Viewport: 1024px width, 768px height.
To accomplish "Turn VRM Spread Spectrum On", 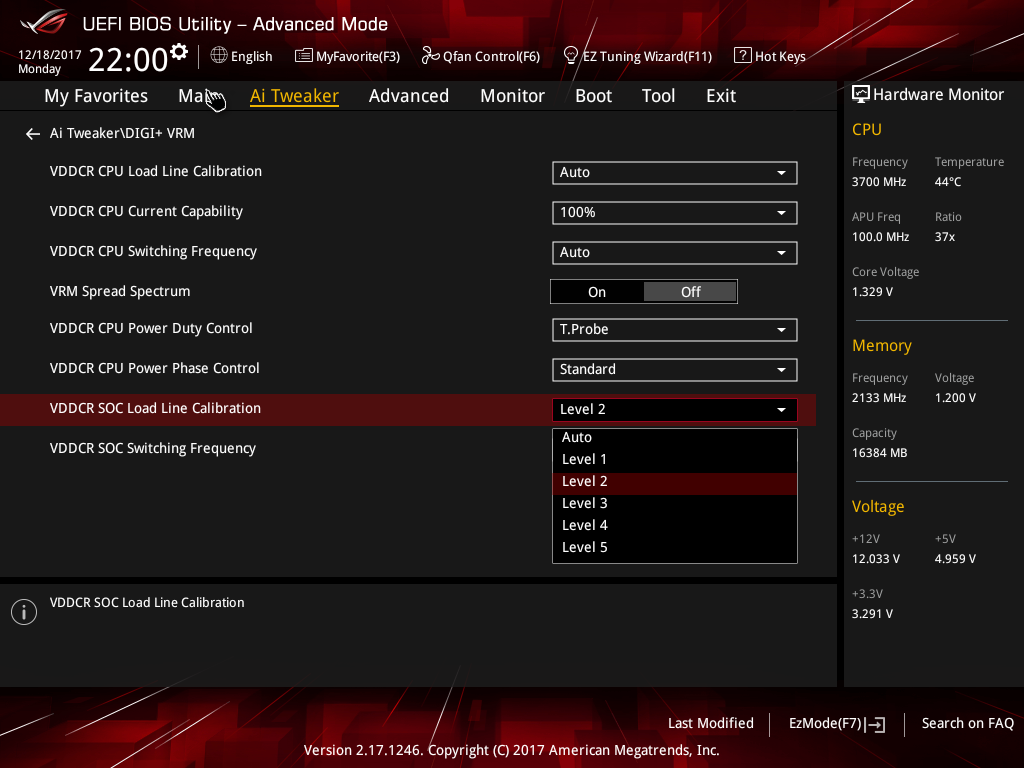I will pos(597,292).
